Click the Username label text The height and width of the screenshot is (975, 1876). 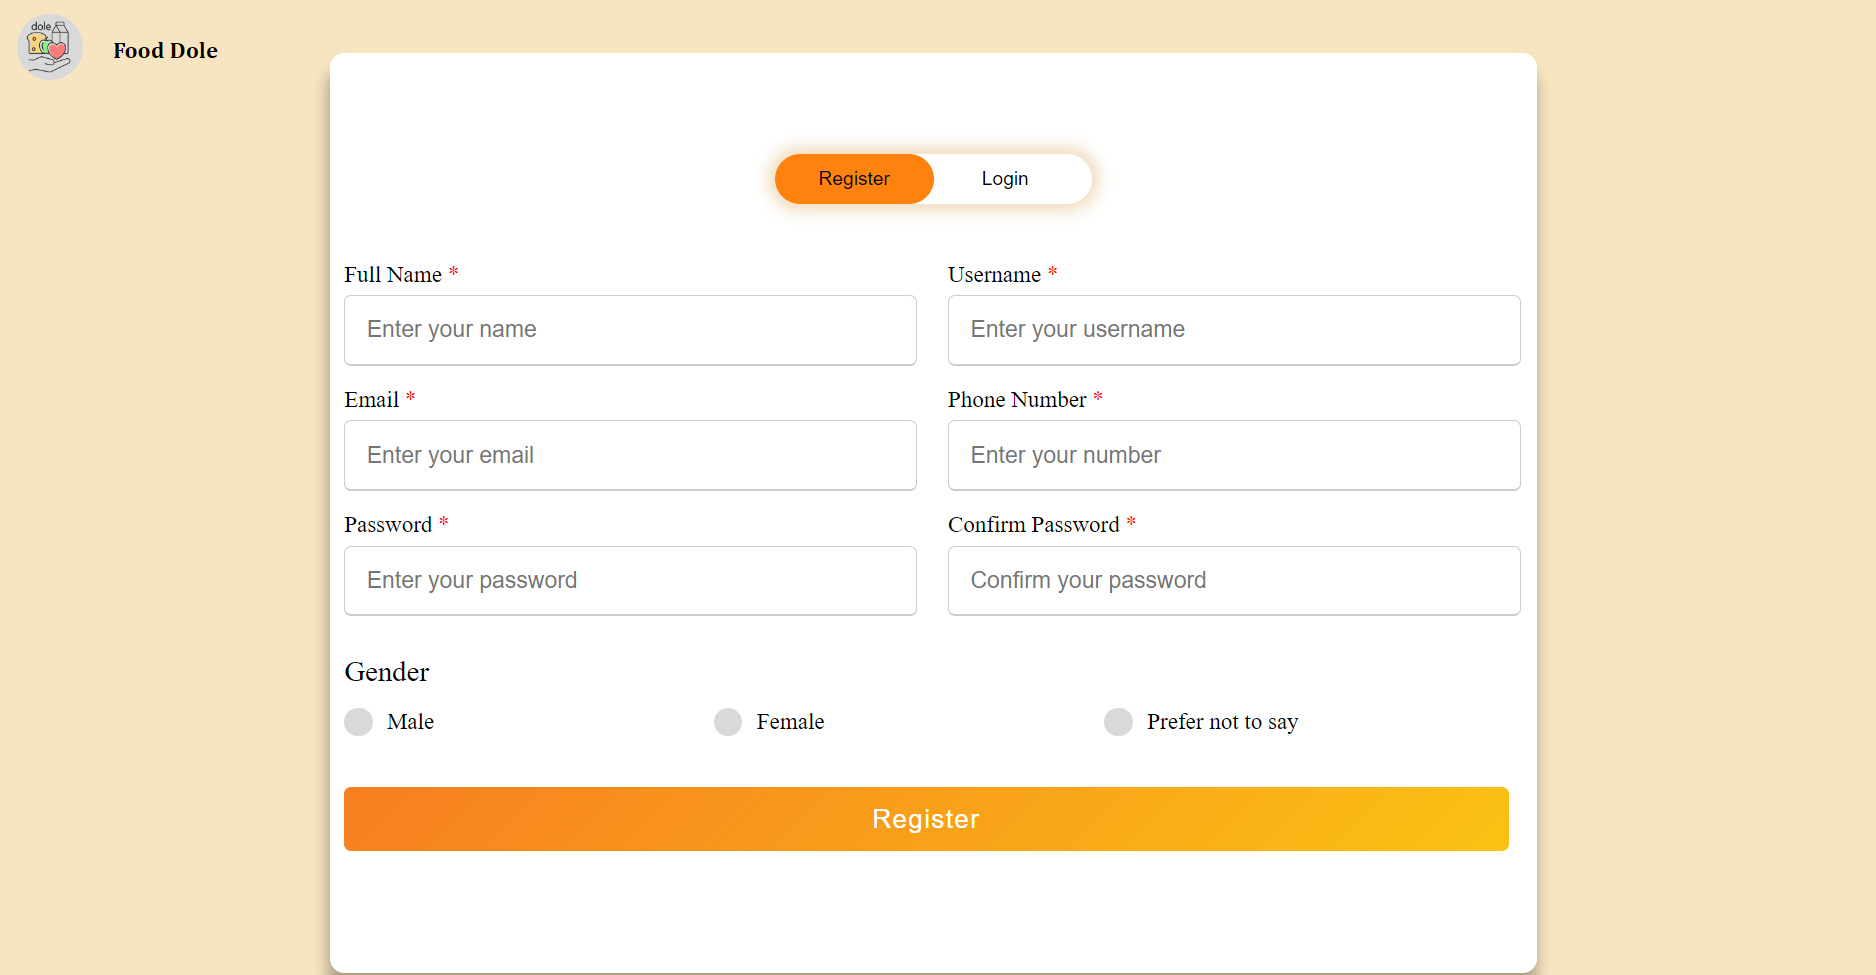tap(994, 275)
